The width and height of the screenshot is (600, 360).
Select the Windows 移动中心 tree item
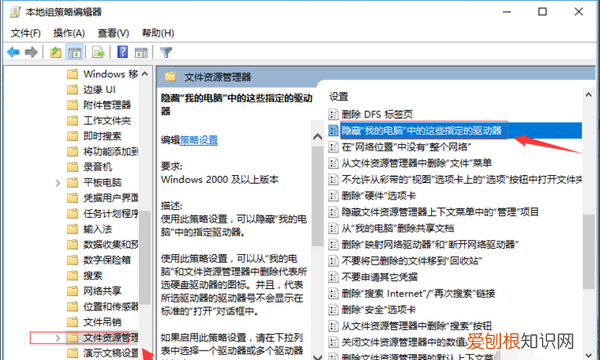(111, 74)
